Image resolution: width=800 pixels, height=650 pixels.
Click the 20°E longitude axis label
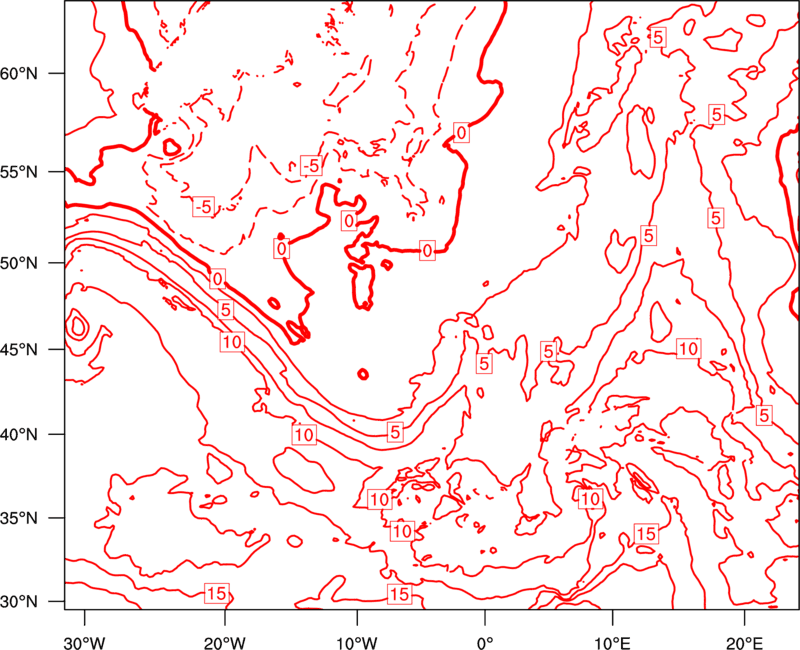pyautogui.click(x=744, y=642)
